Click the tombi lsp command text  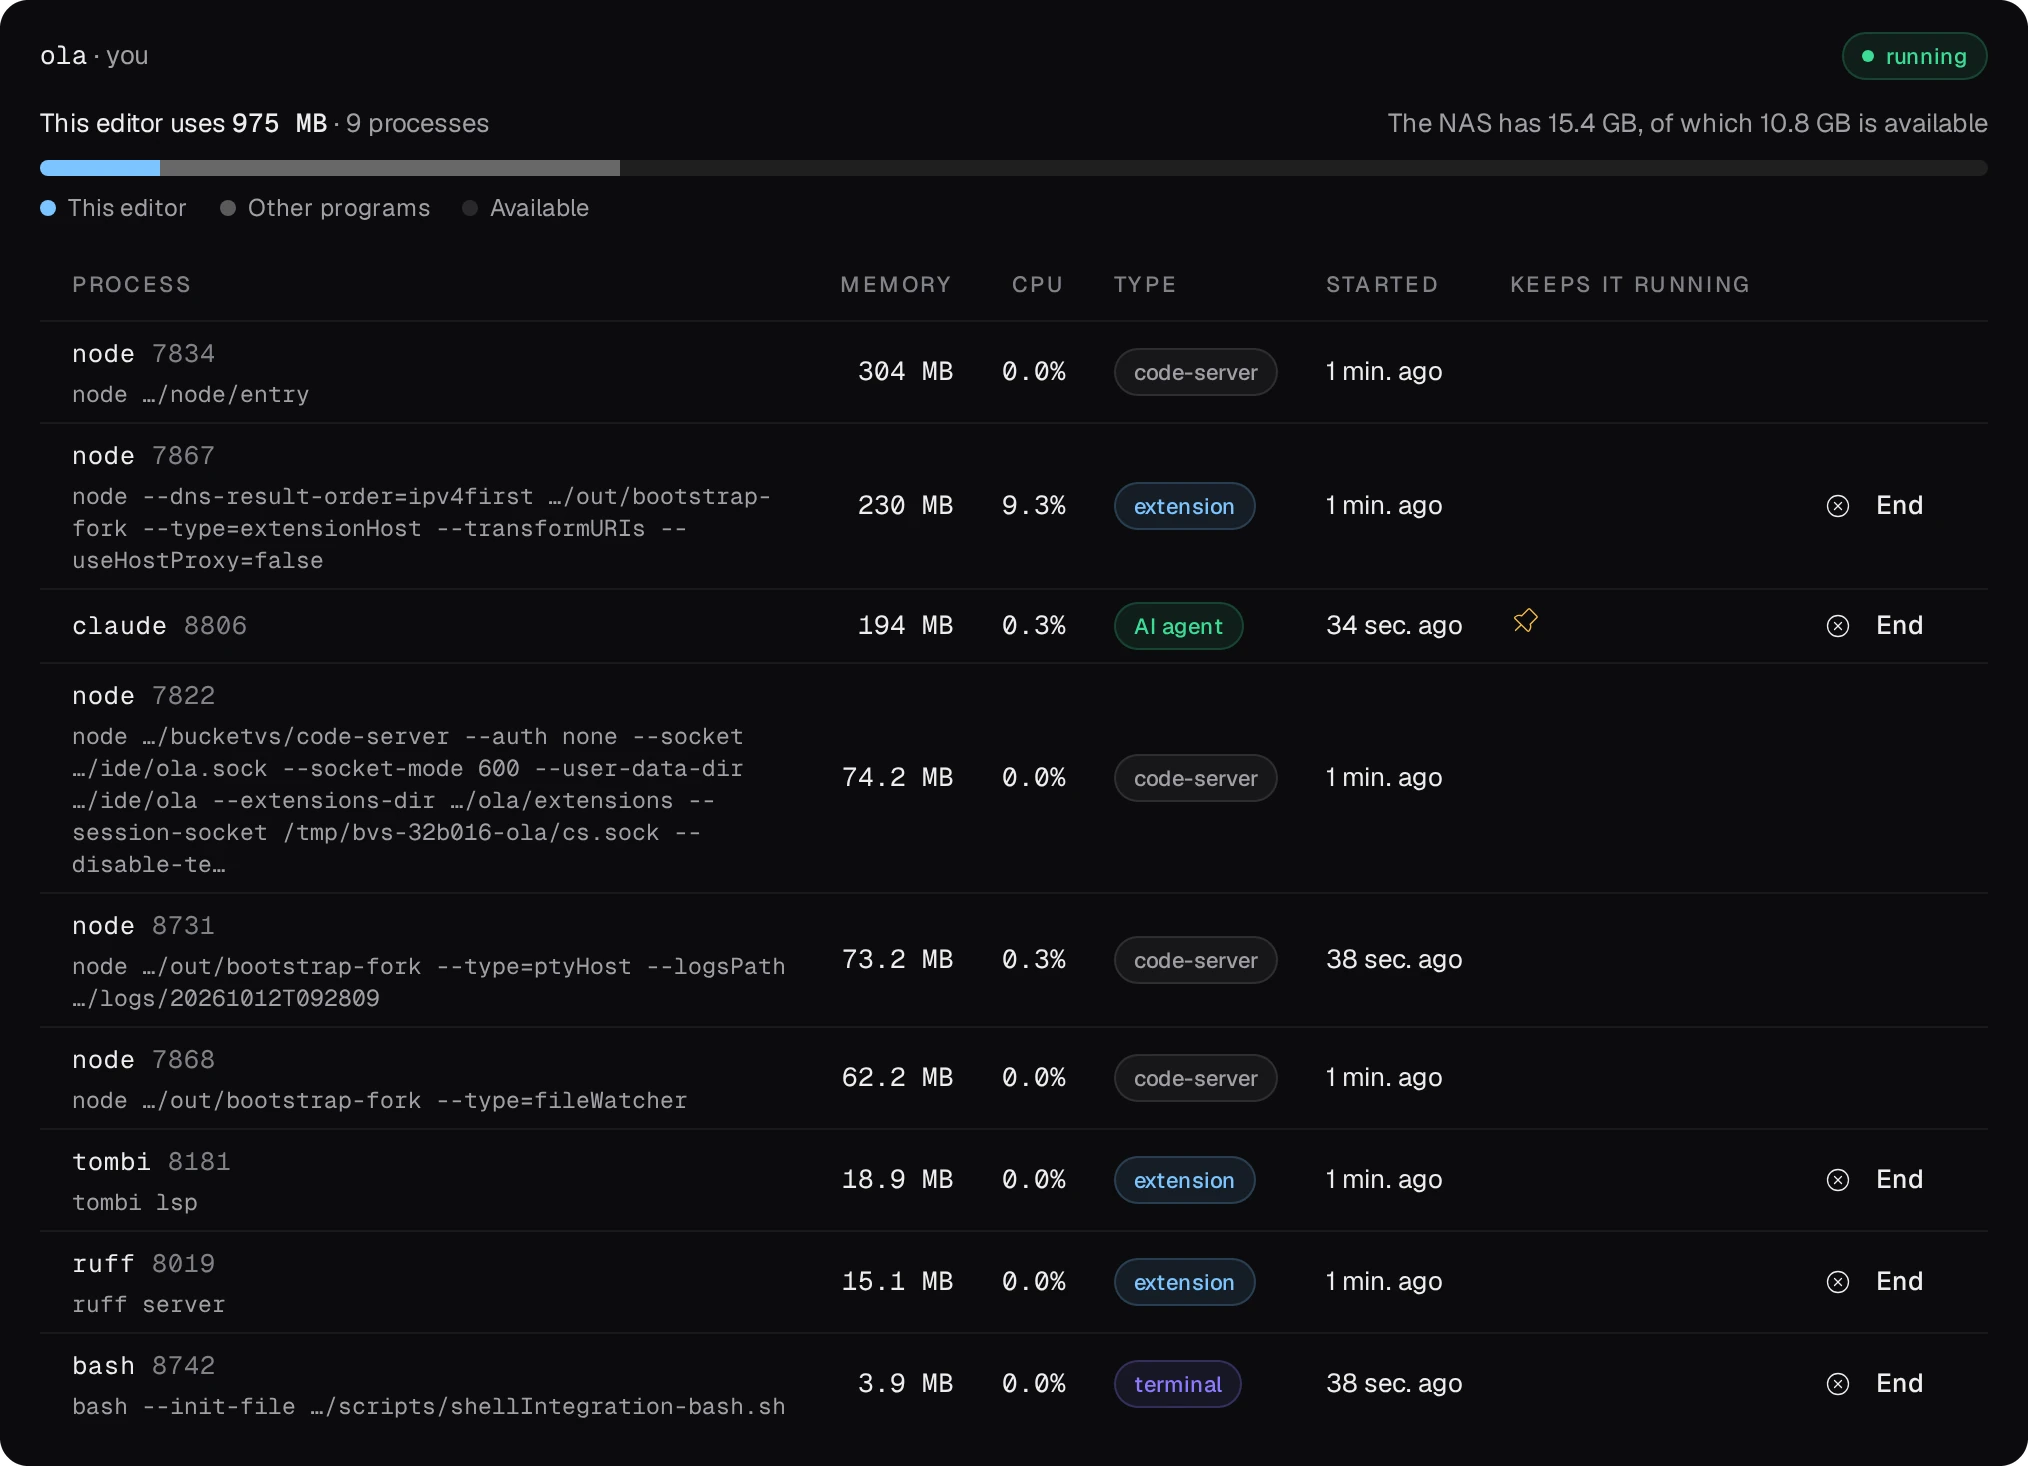point(135,1202)
